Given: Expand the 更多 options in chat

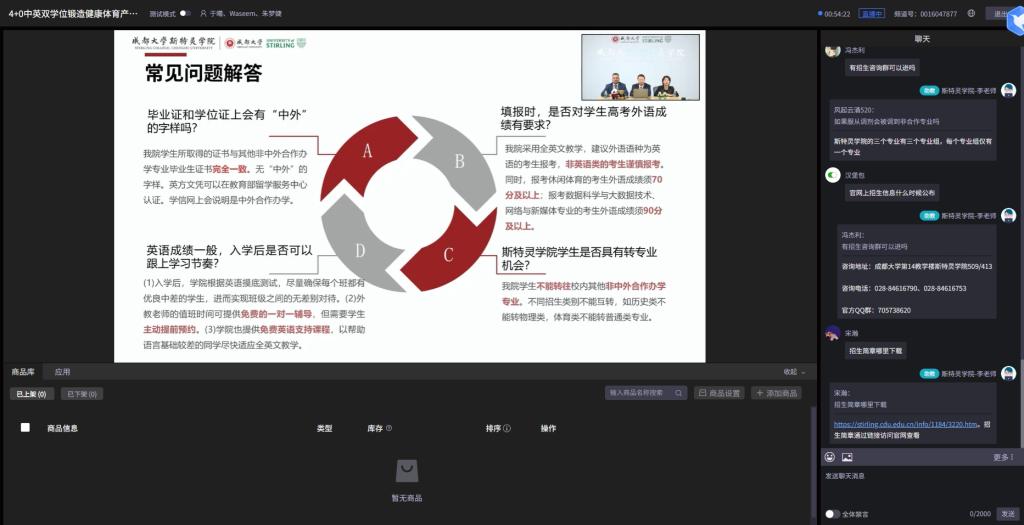Looking at the screenshot, I should [x=1002, y=457].
